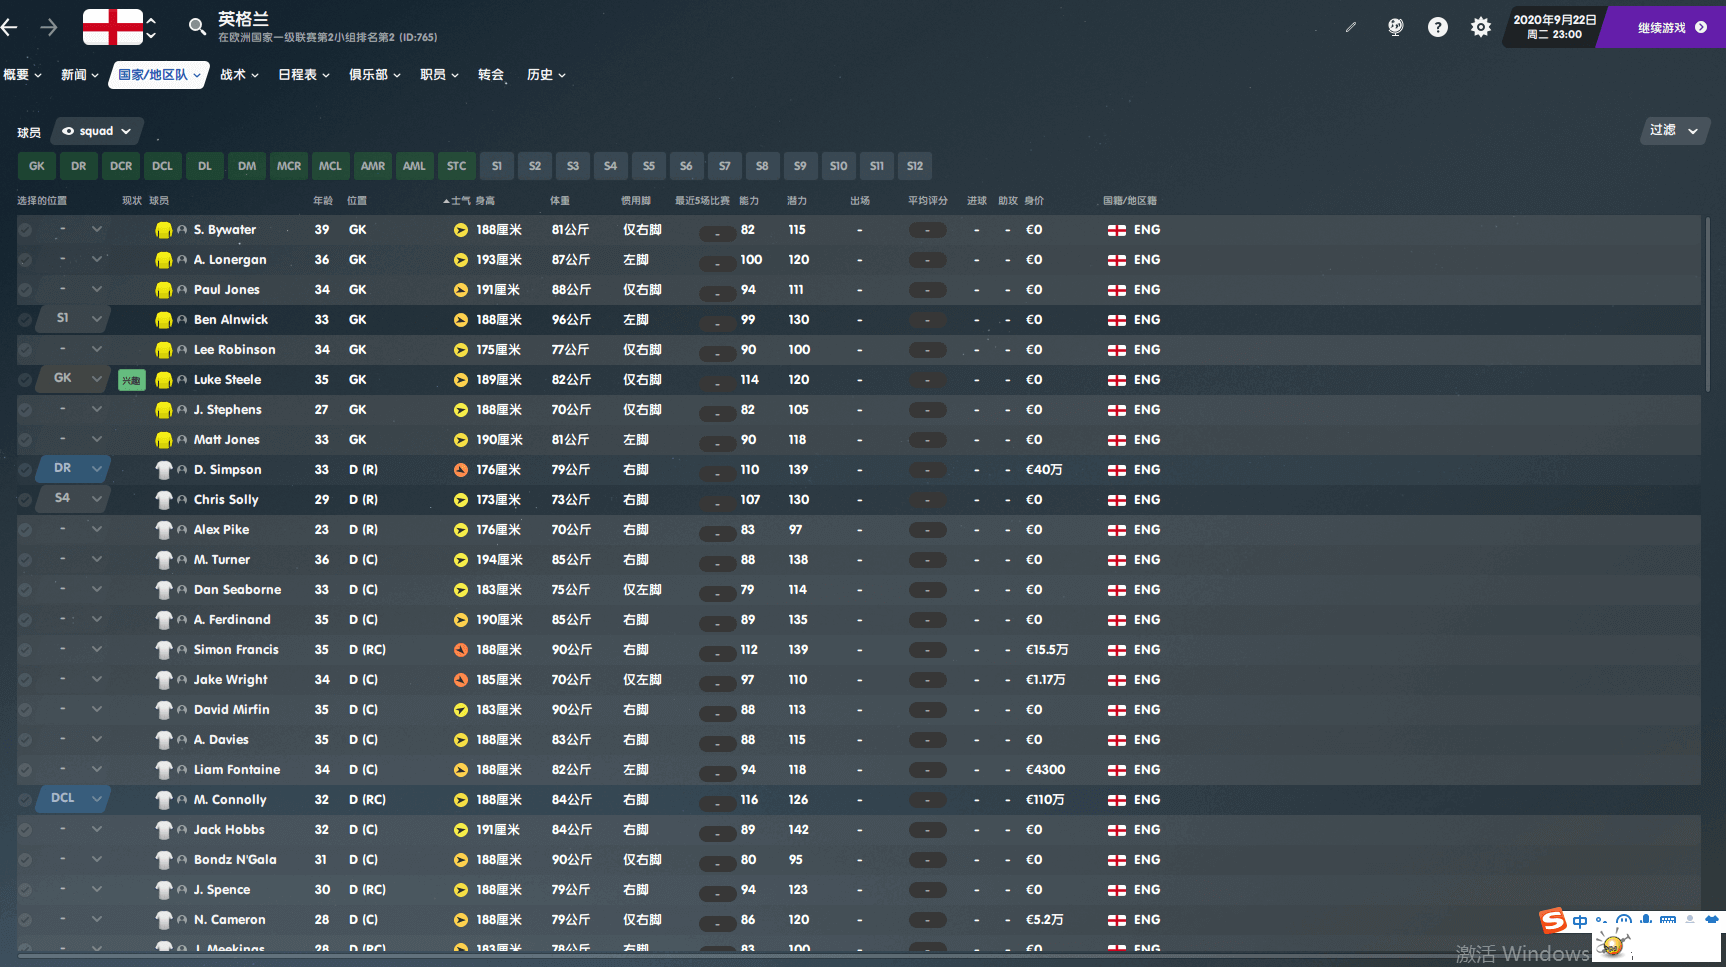
Task: Expand the 过滤 filter dropdown
Action: (1673, 130)
